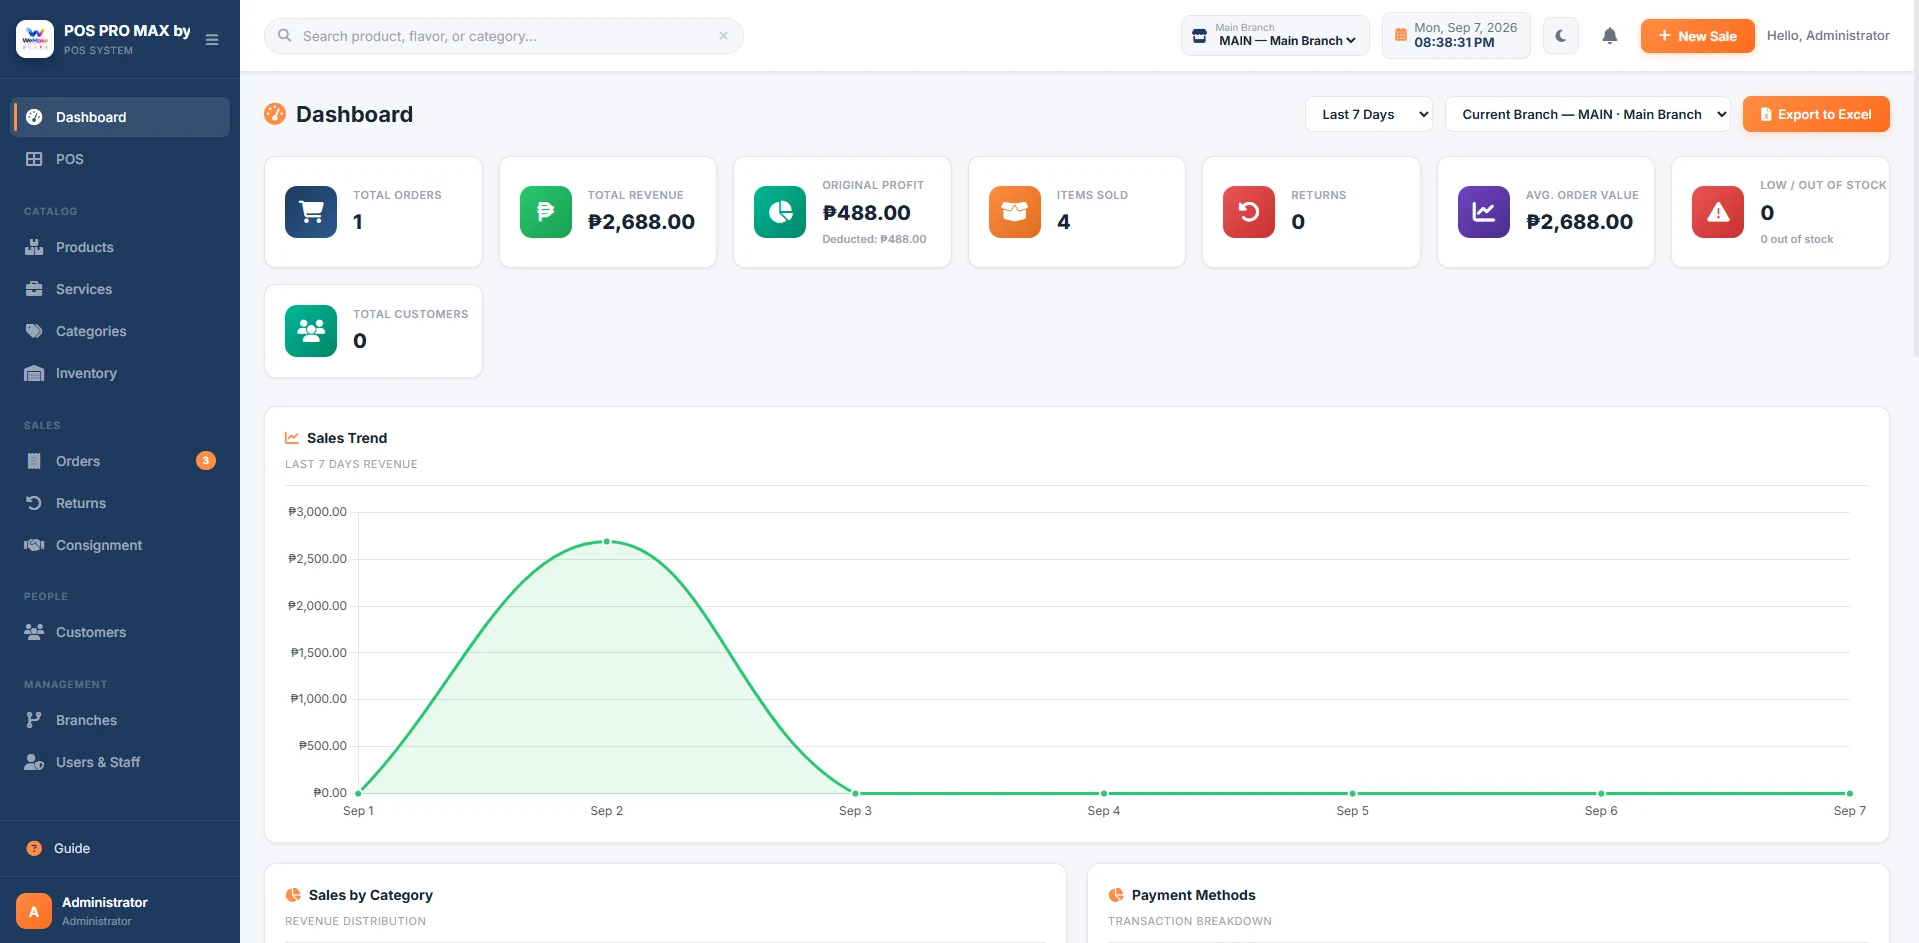The height and width of the screenshot is (943, 1919).
Task: Click the shopping cart Total Orders icon
Action: 311,212
